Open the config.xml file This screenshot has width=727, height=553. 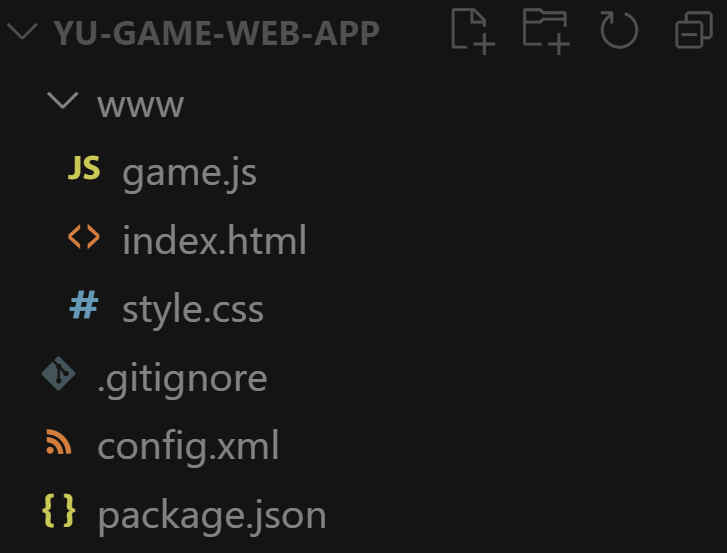click(188, 446)
